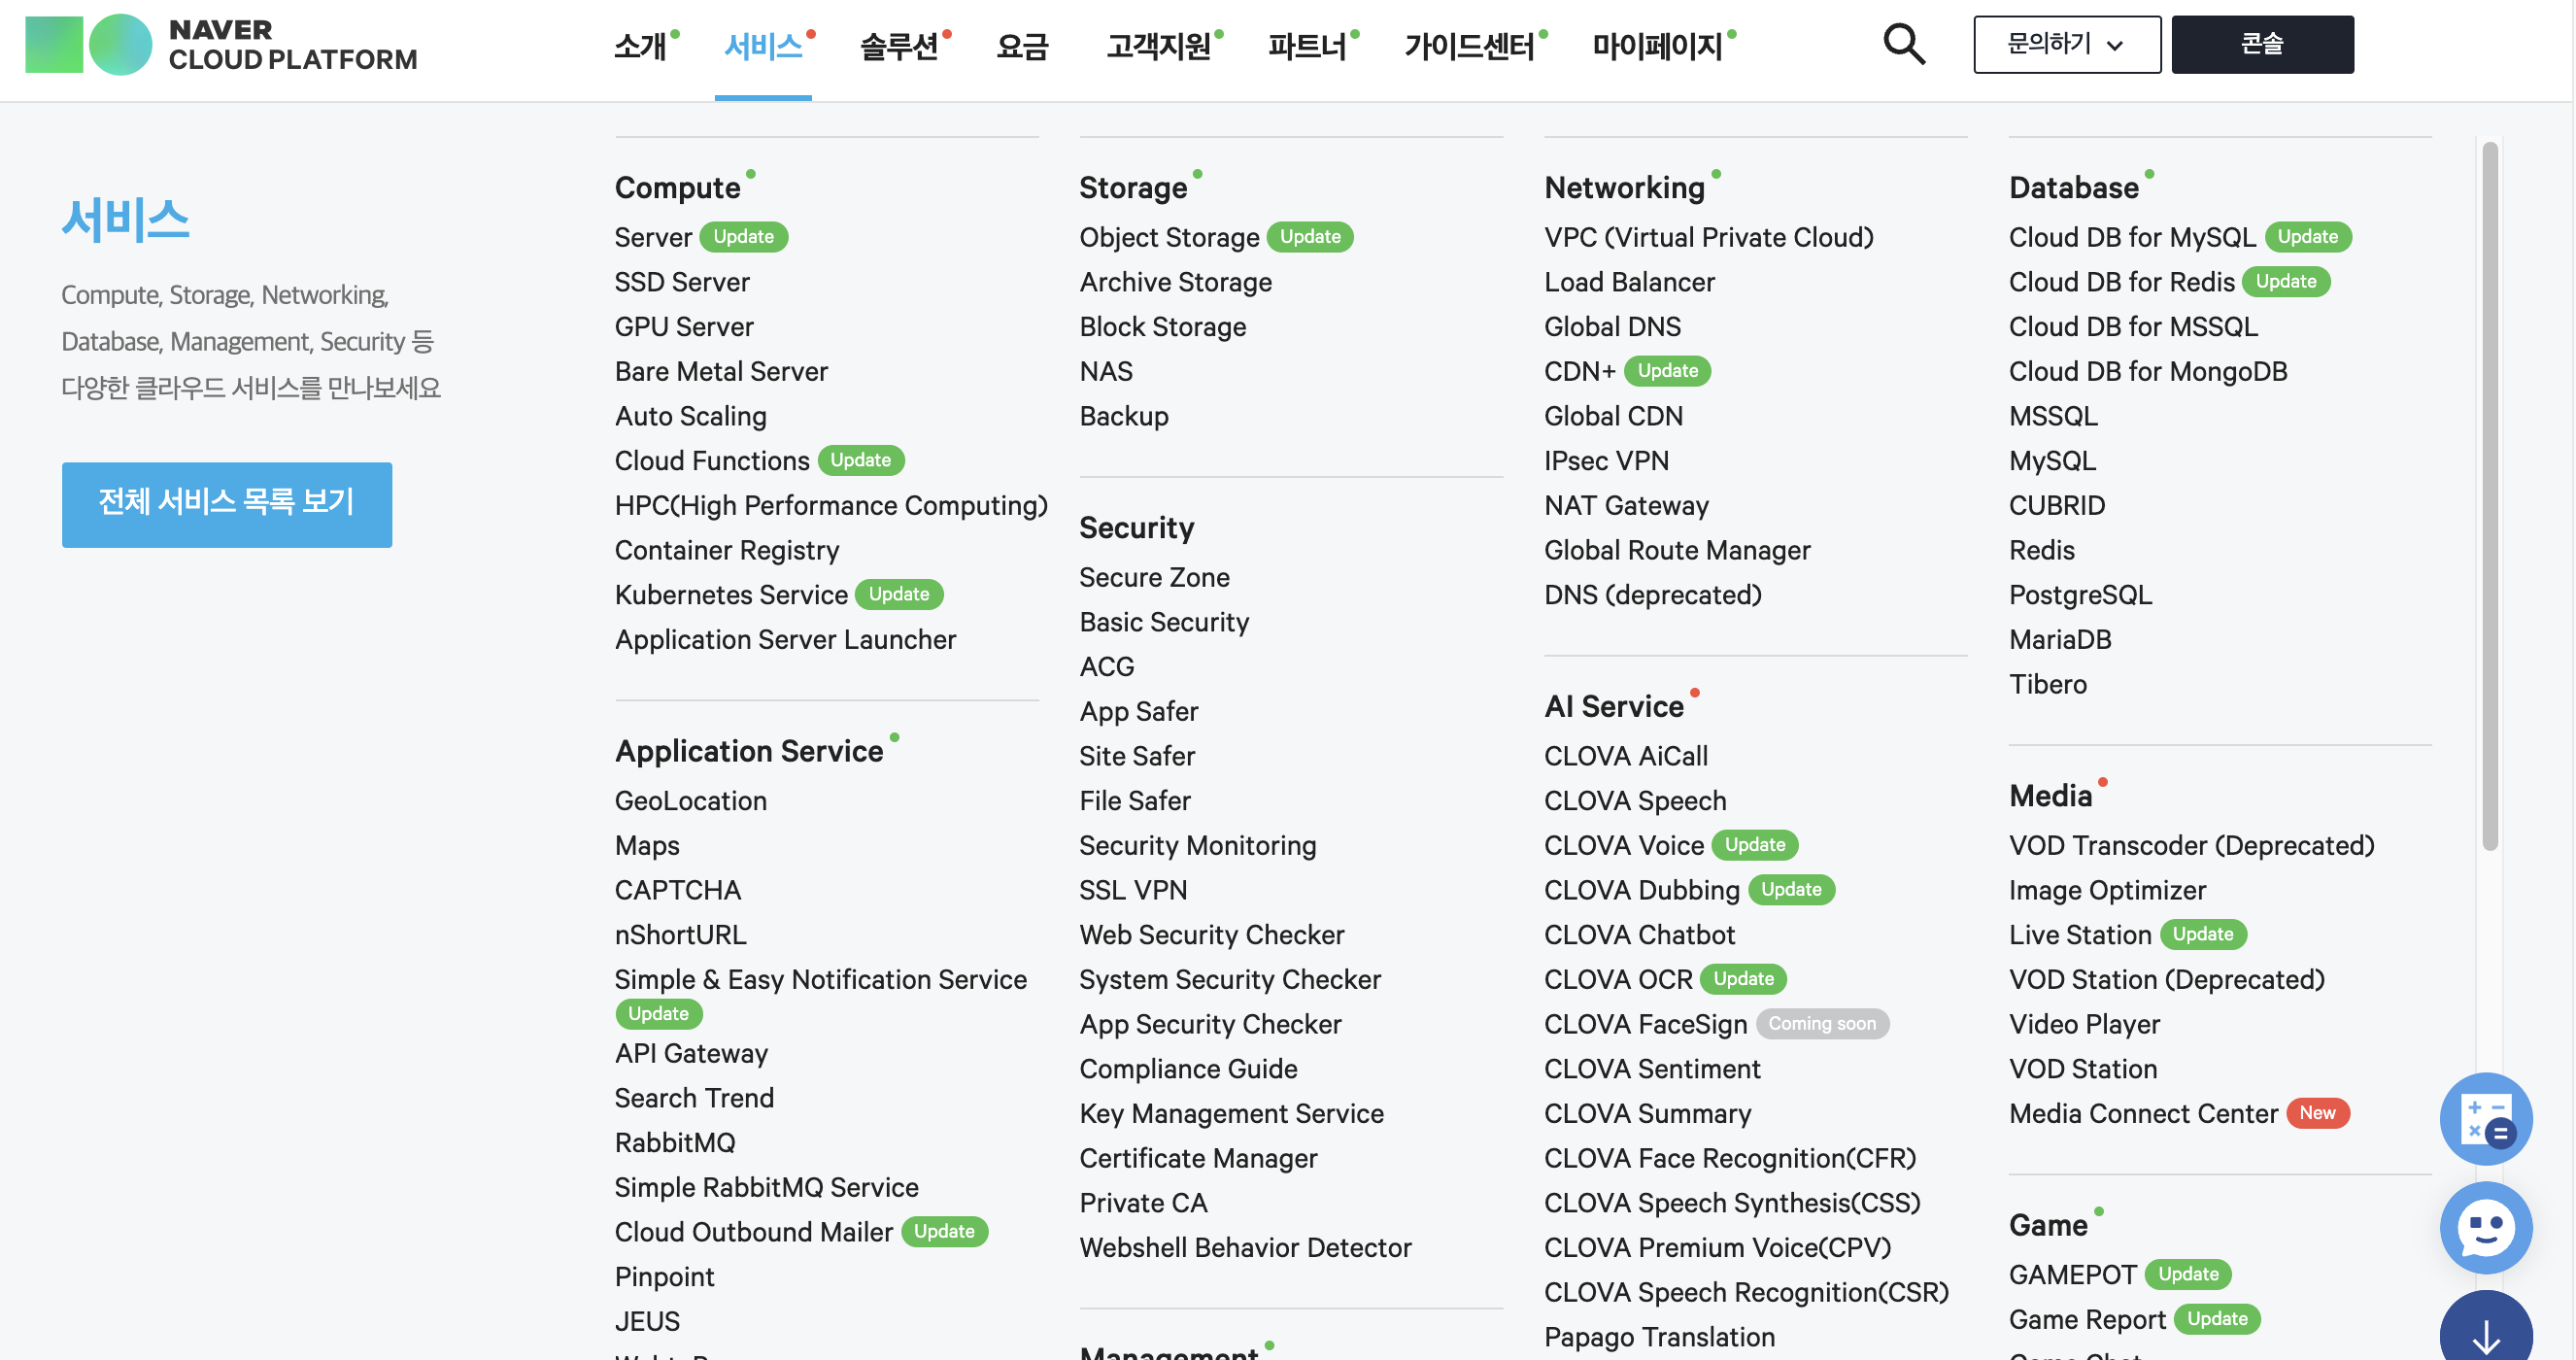Open GAMEPOT link

click(2072, 1275)
